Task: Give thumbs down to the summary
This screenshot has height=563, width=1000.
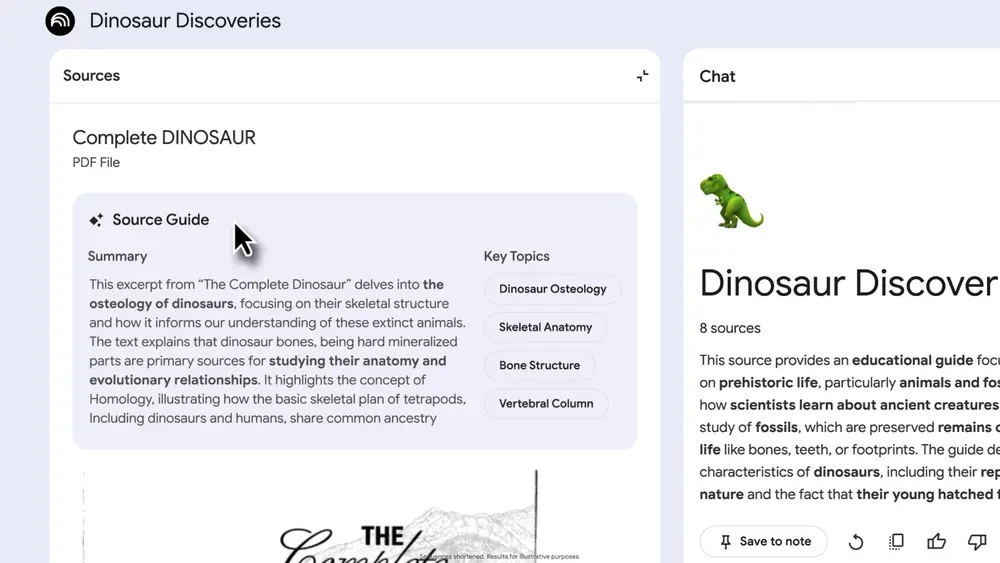Action: point(977,541)
